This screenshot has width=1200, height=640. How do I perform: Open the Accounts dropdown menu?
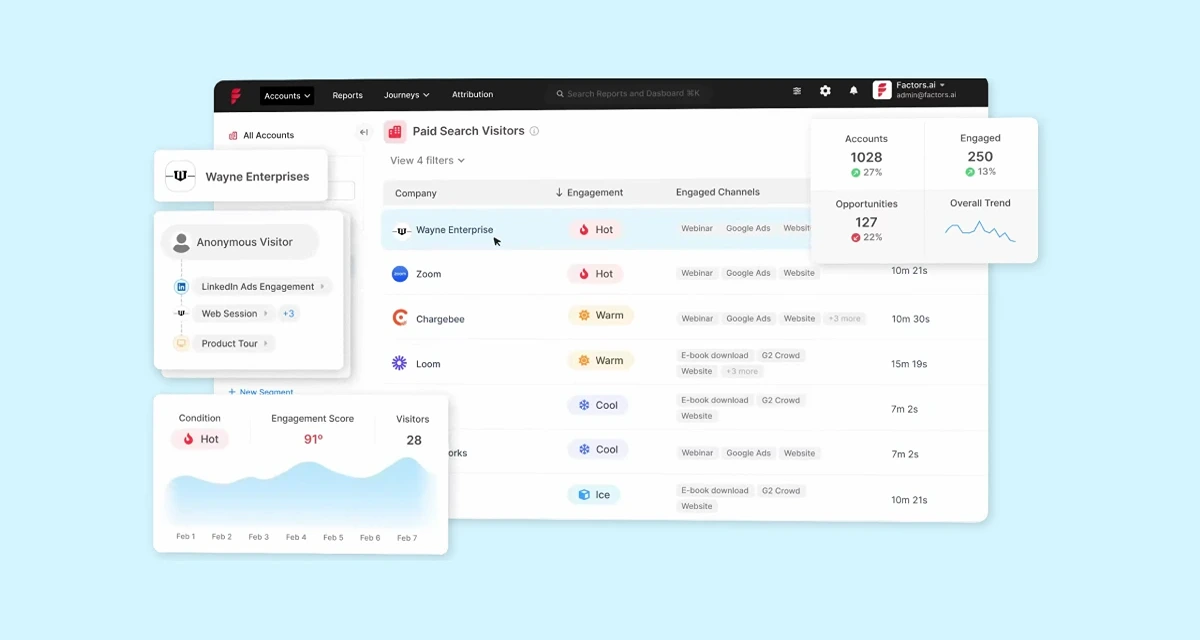(x=287, y=95)
